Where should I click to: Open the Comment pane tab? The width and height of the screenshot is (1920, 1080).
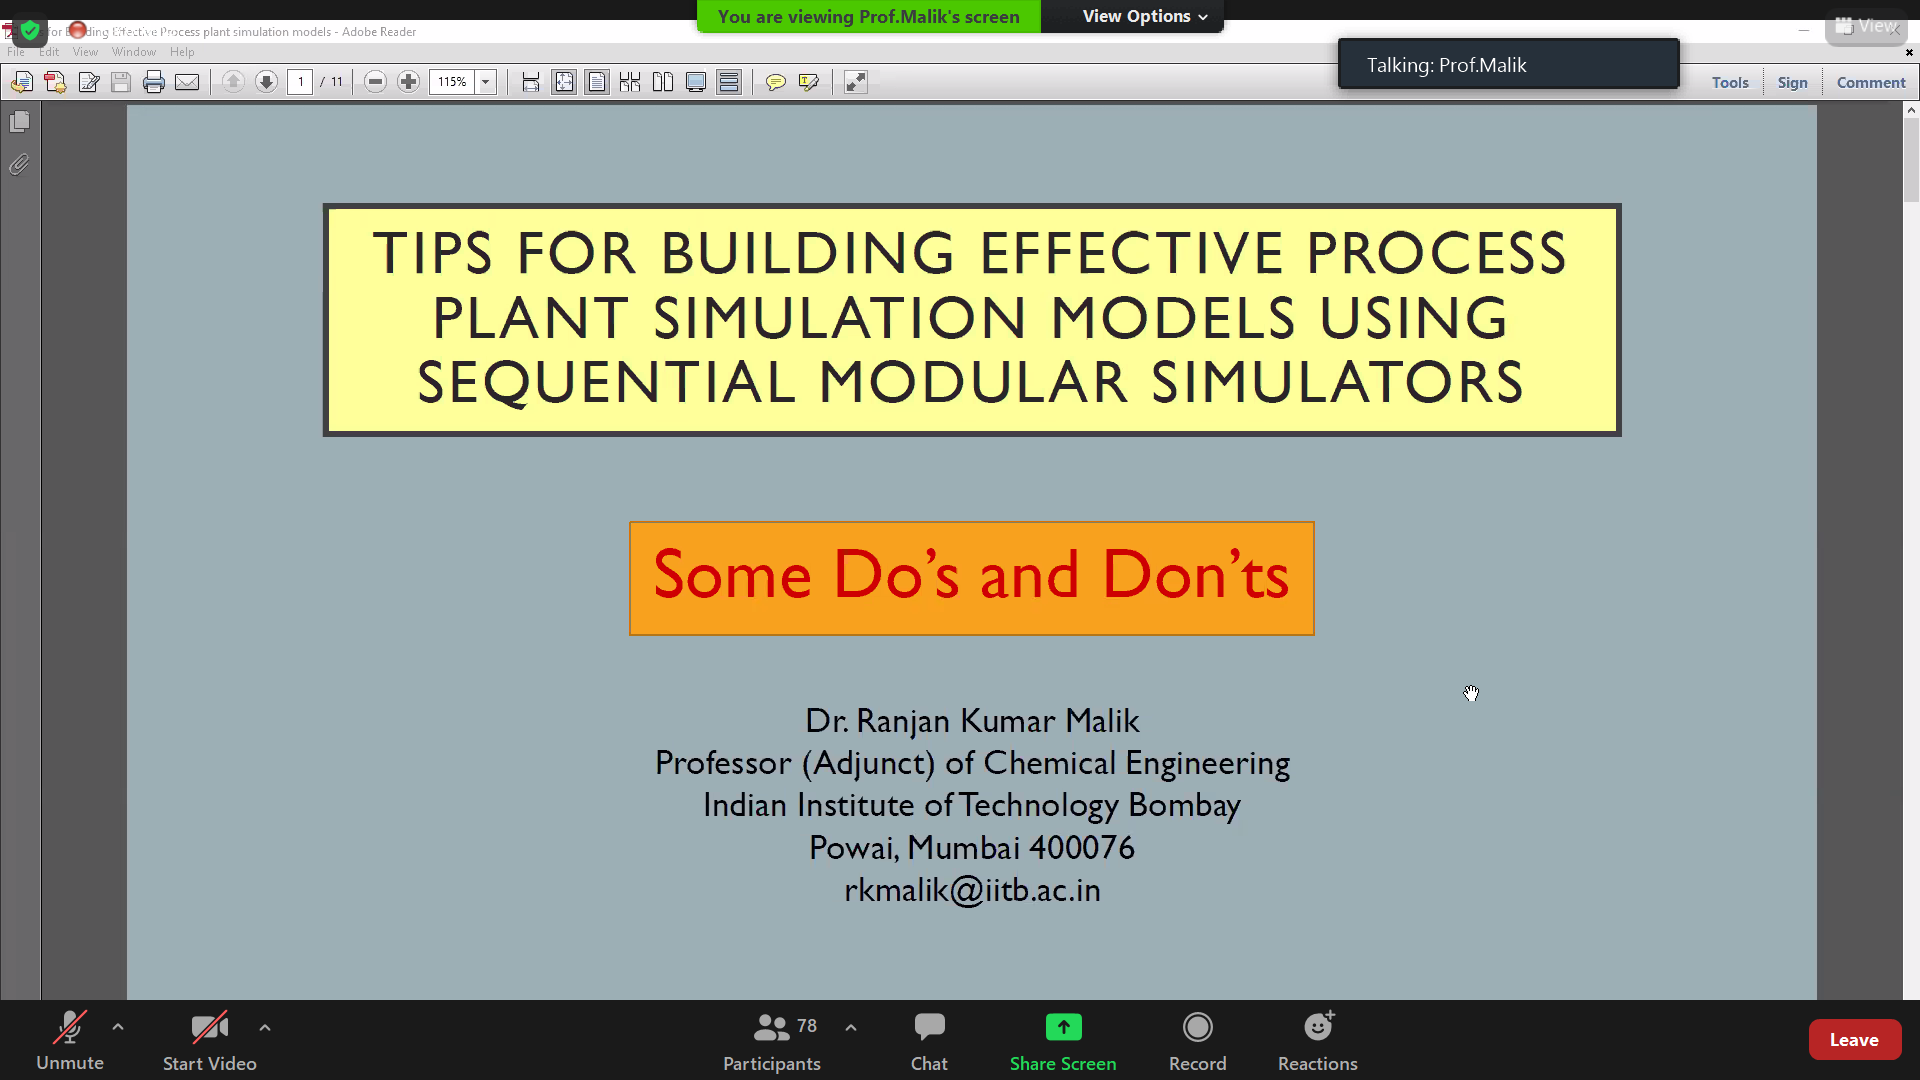point(1870,83)
